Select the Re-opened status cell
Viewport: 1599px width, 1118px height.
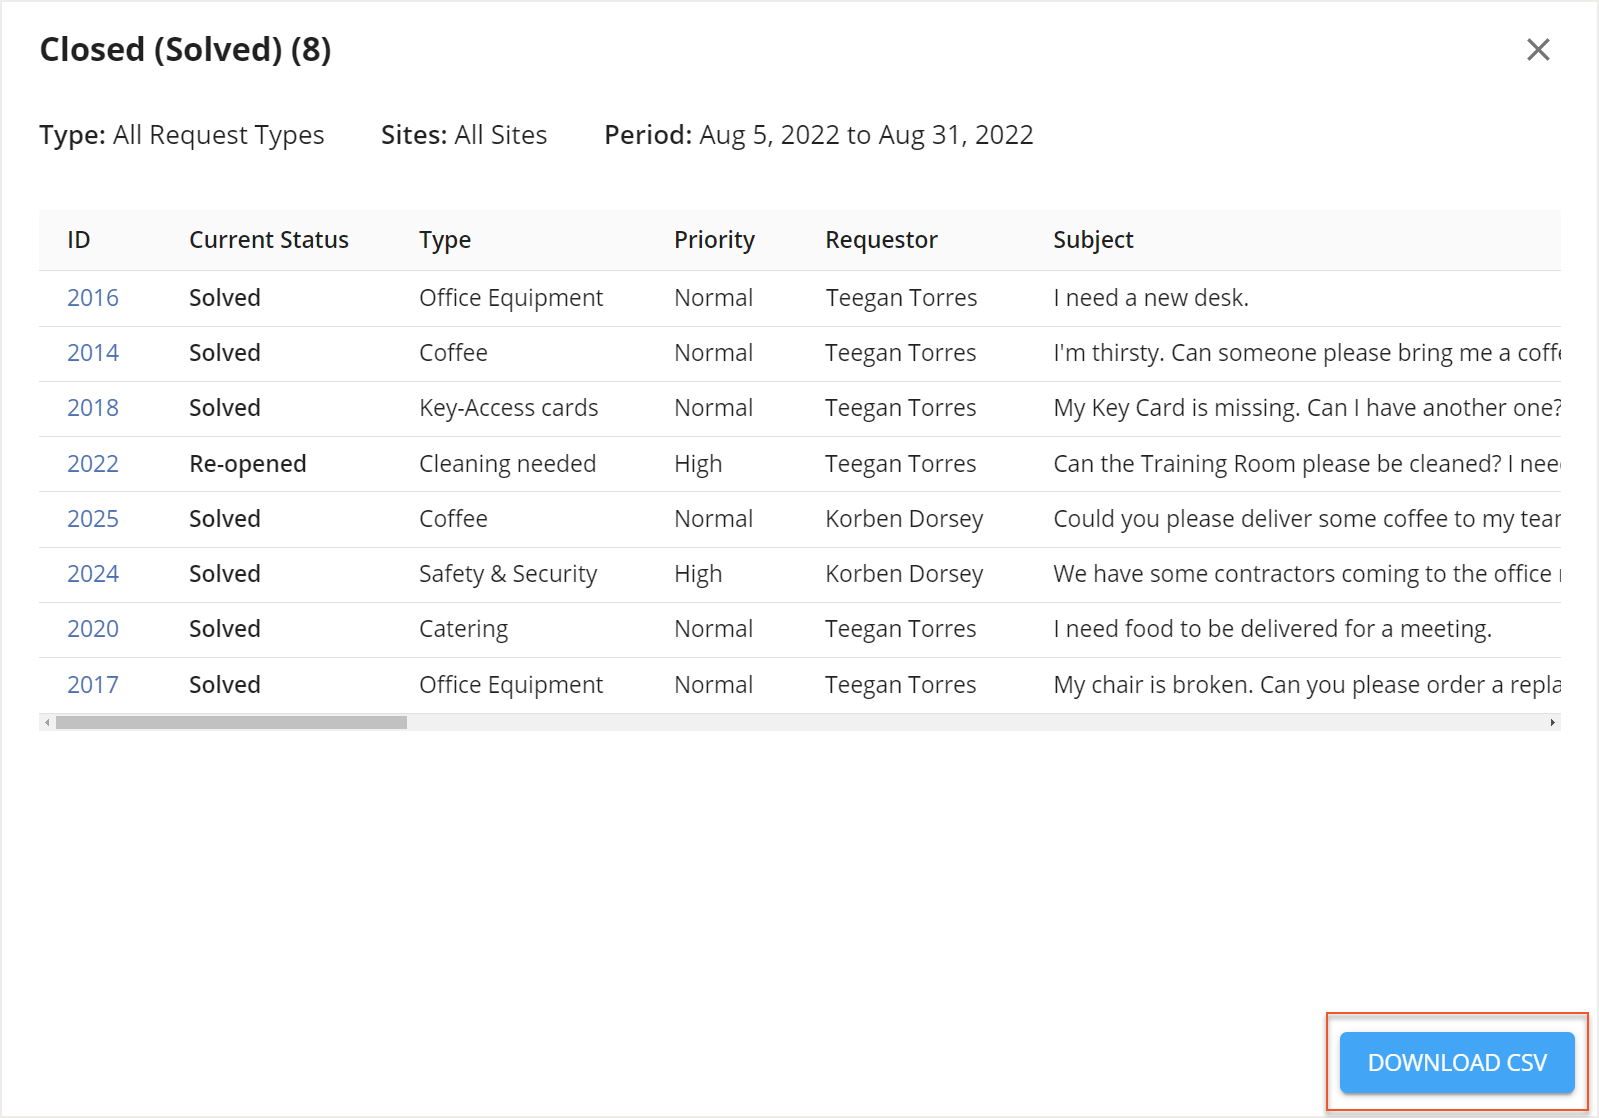pos(248,464)
